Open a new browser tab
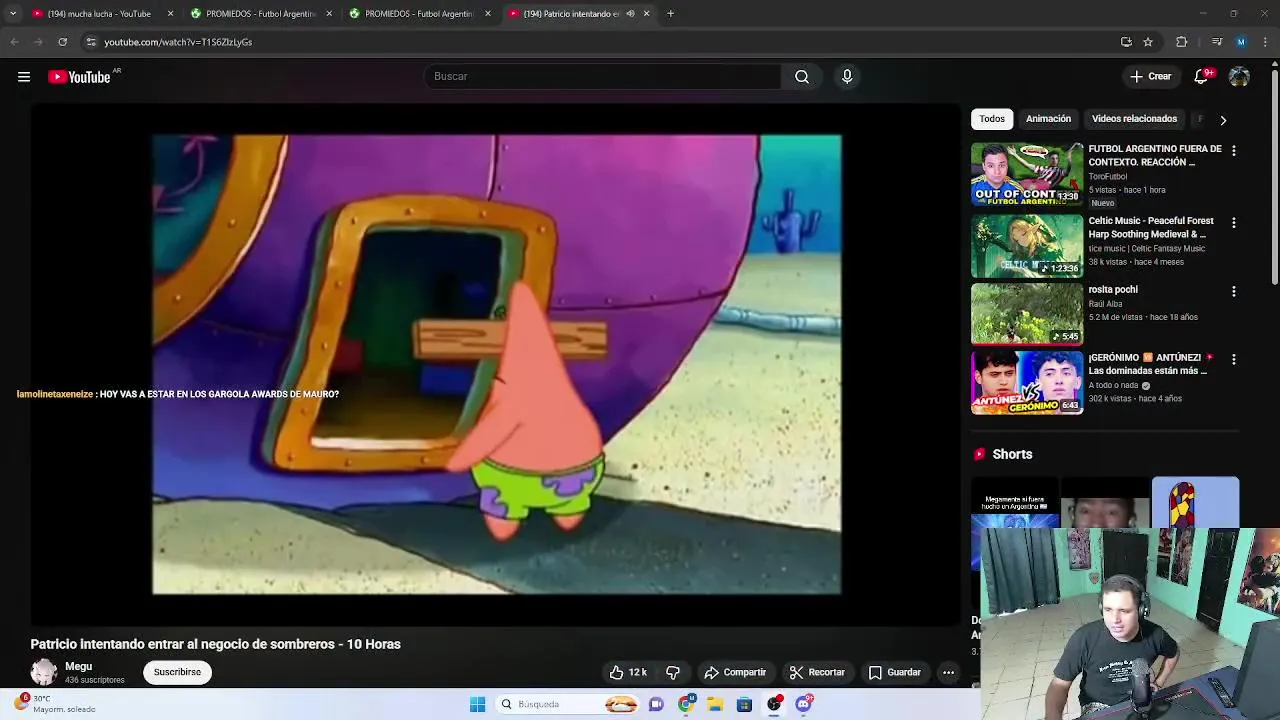Viewport: 1280px width, 720px height. [x=670, y=14]
